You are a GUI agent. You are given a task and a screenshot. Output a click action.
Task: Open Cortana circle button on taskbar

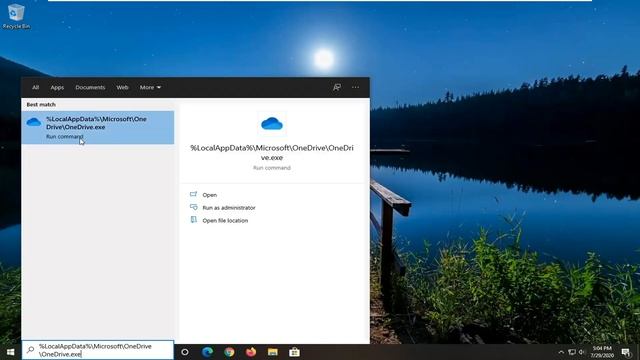coord(185,352)
